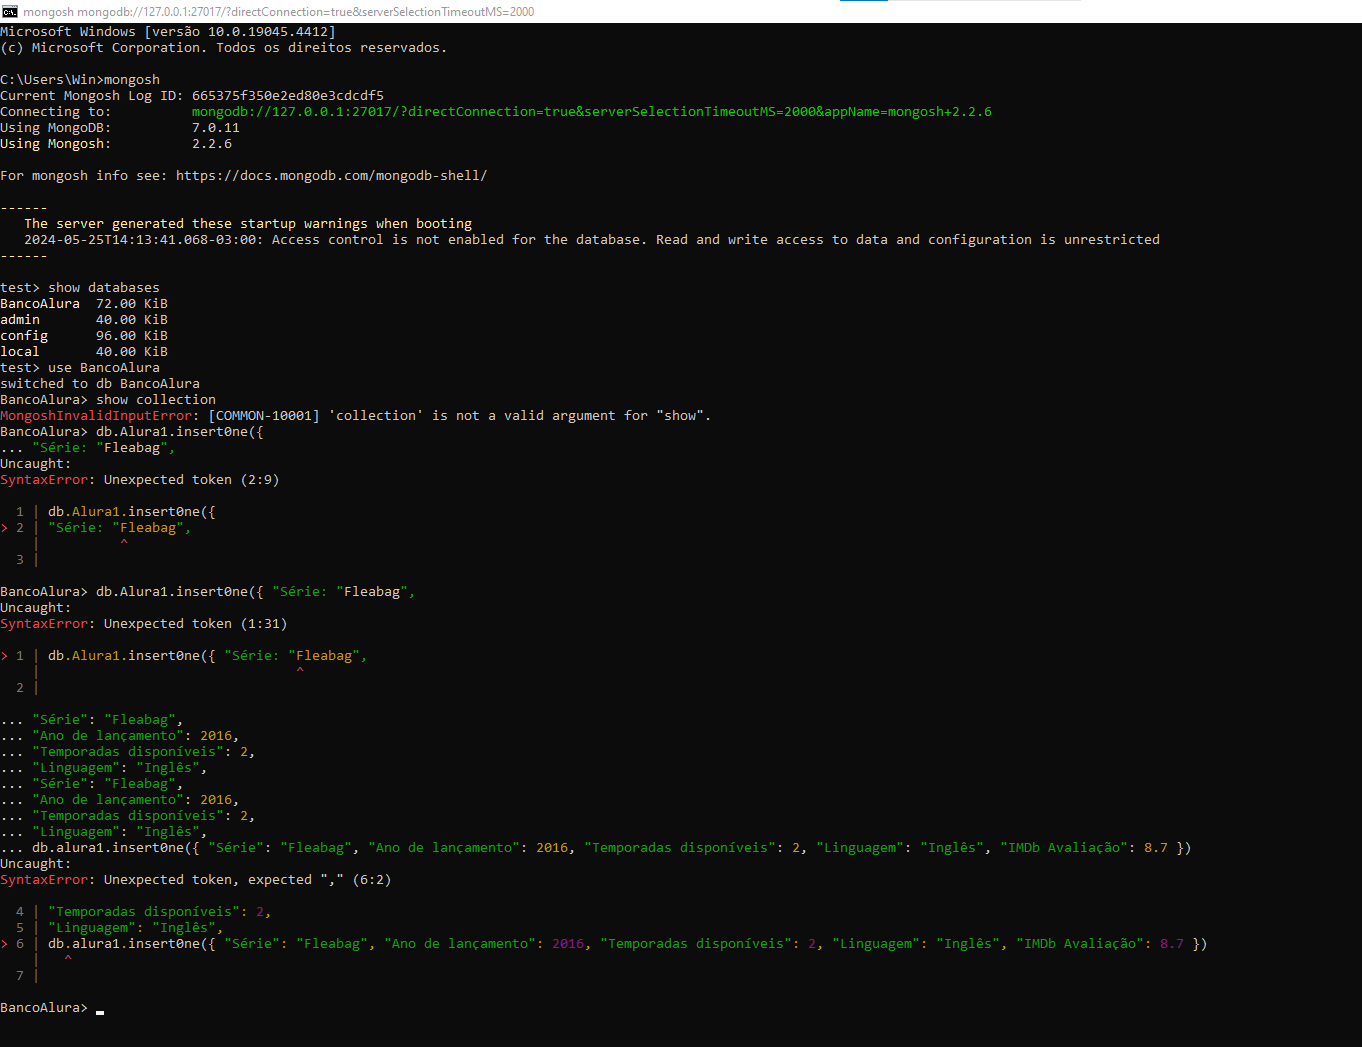Click the "show collection" command text

156,400
